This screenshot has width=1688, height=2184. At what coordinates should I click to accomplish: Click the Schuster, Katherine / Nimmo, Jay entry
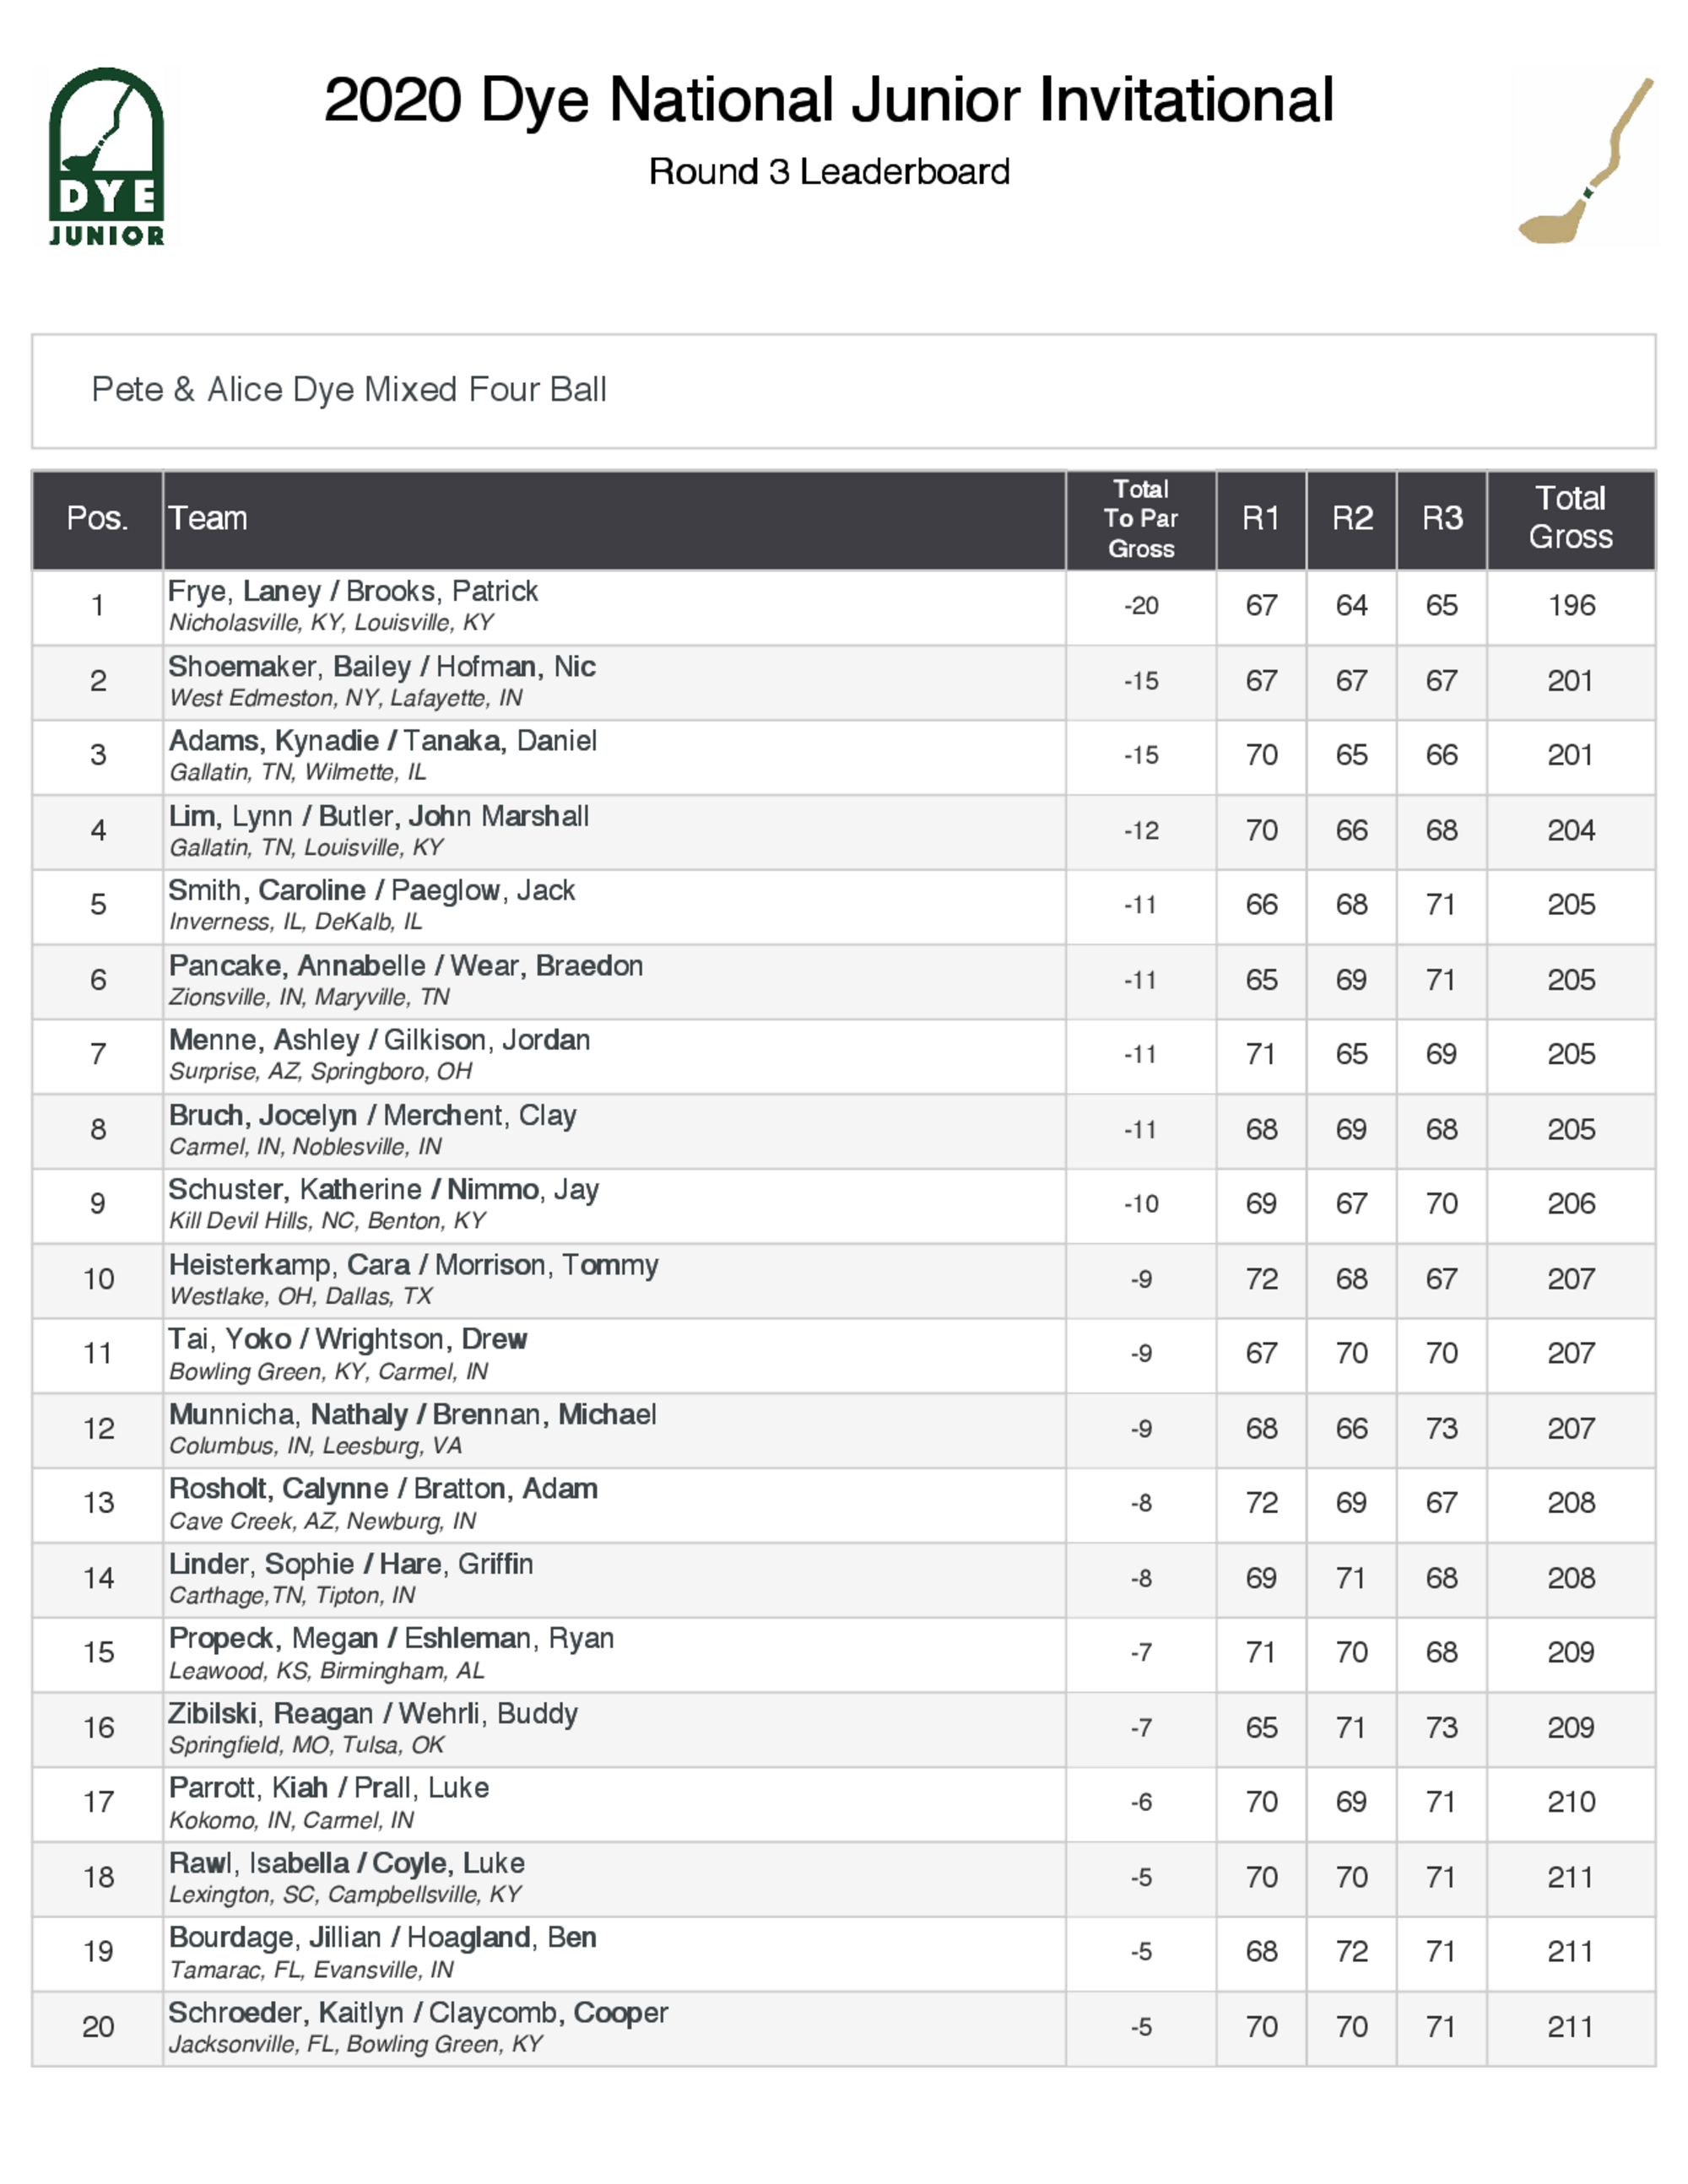384,1190
